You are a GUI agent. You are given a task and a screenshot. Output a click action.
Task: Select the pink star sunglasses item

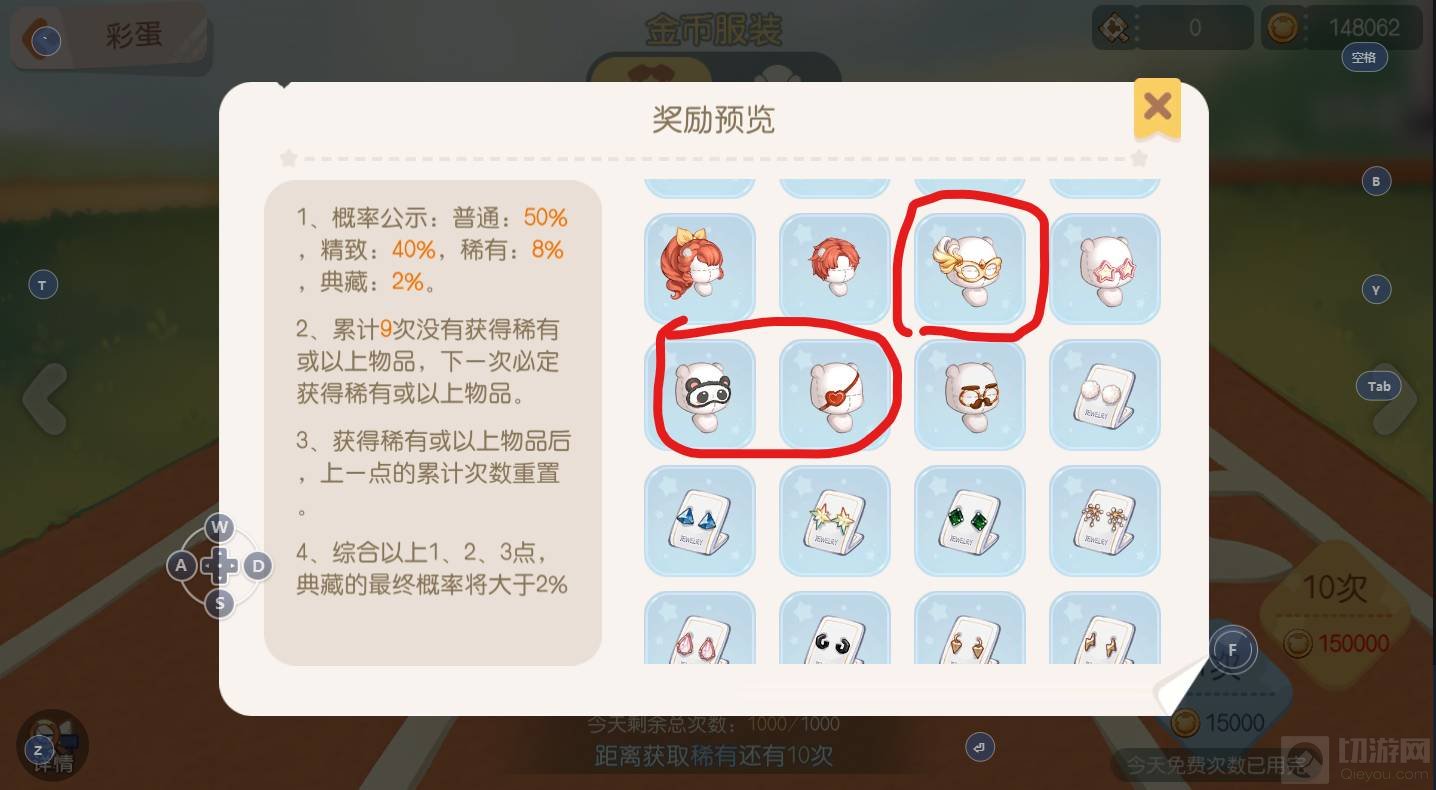pyautogui.click(x=1105, y=268)
